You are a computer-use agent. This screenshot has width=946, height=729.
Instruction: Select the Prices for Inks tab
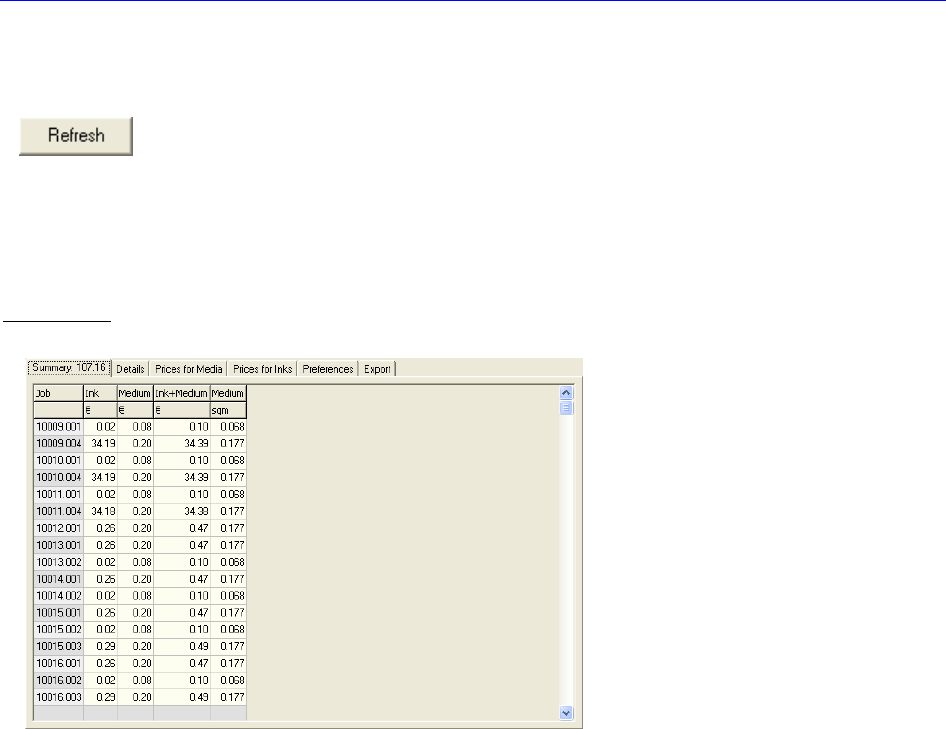263,369
